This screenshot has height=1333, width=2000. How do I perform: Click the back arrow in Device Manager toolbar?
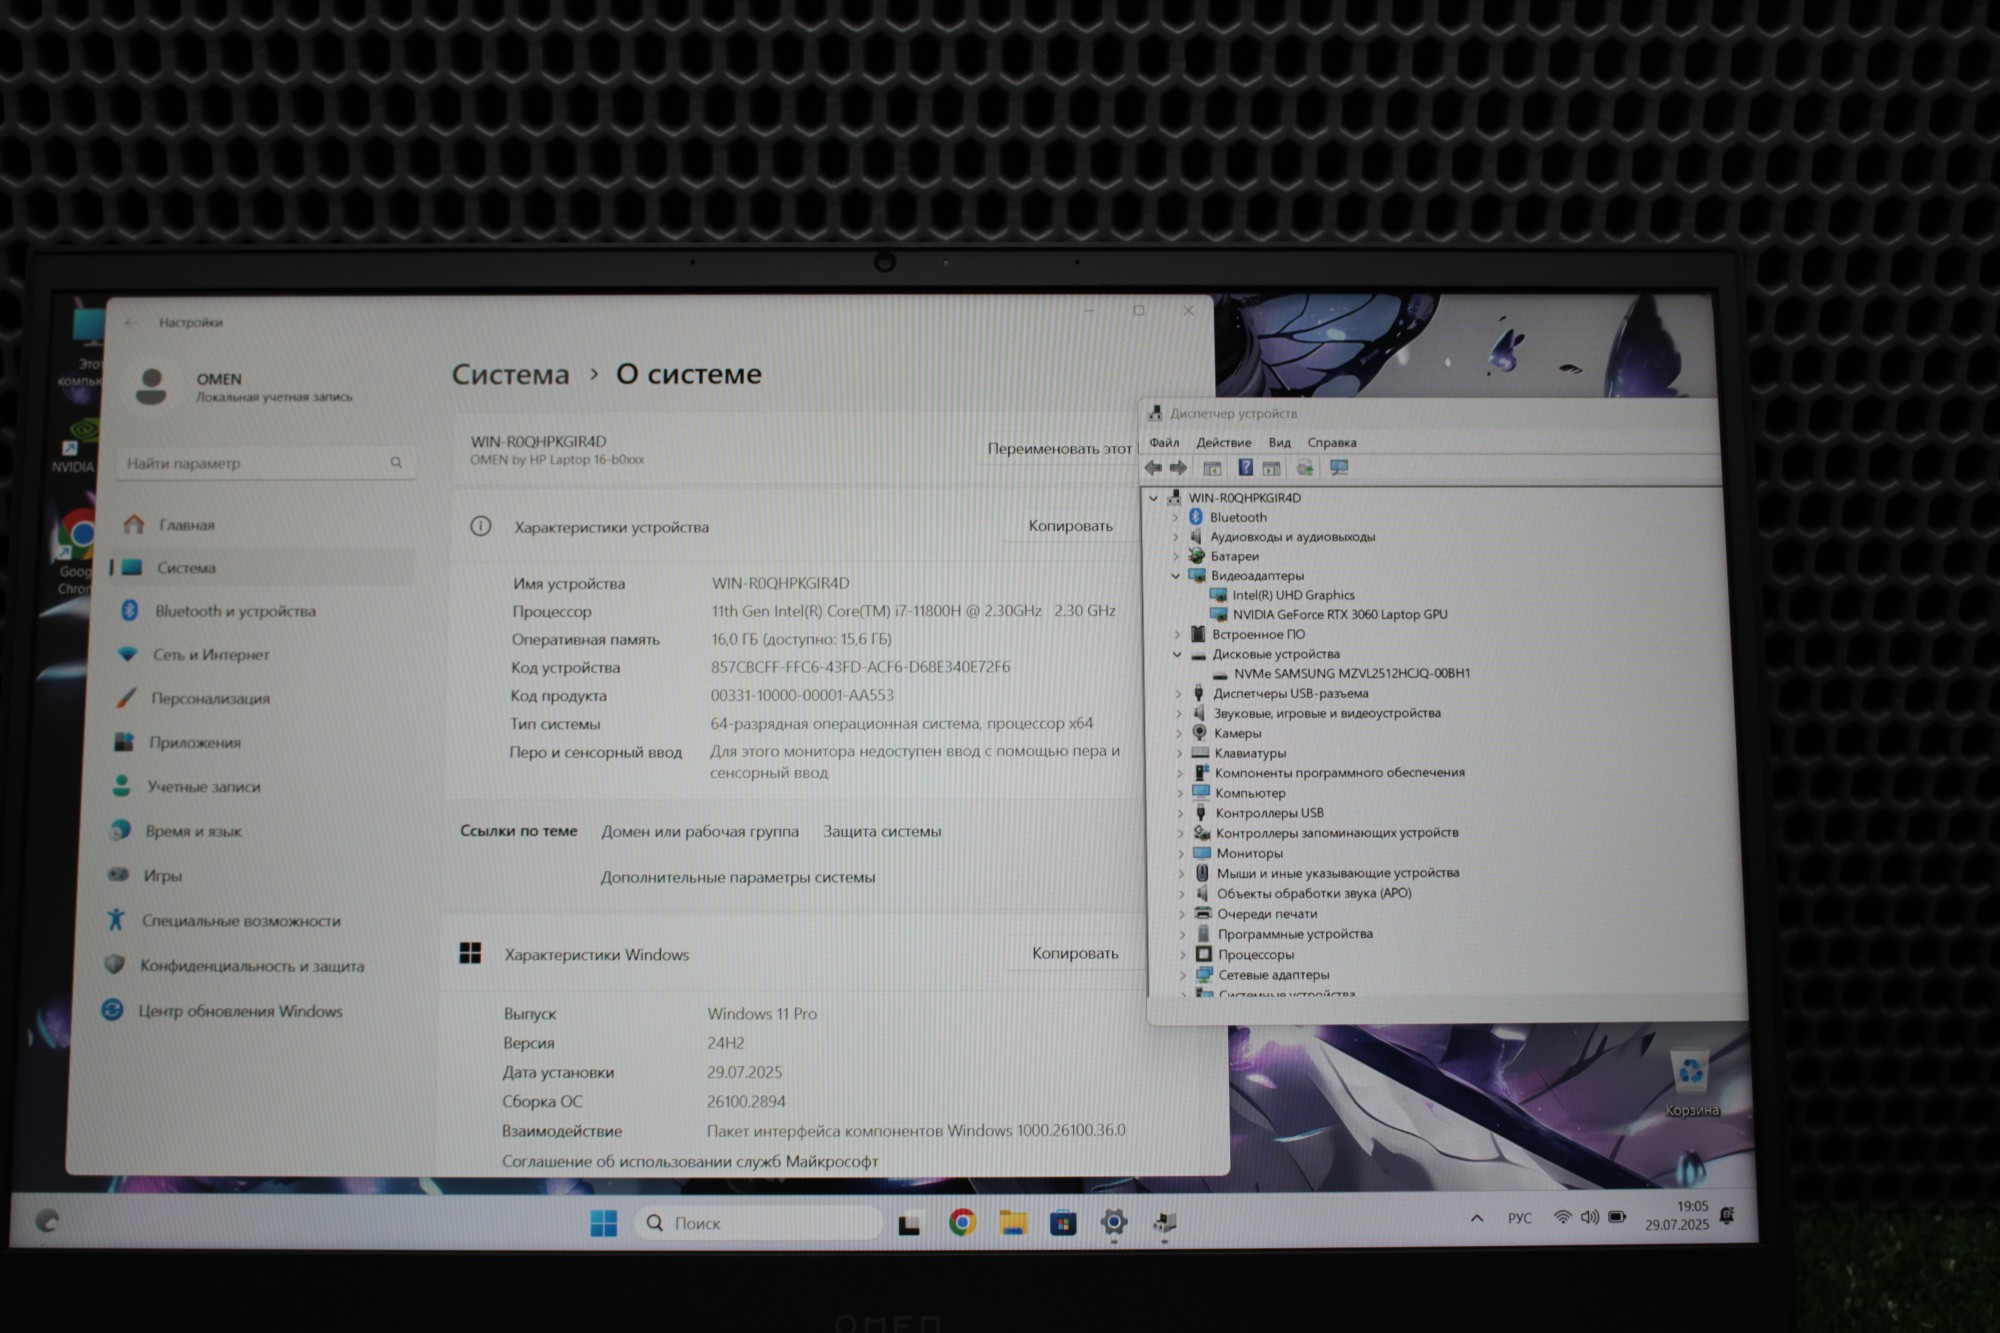coord(1154,467)
